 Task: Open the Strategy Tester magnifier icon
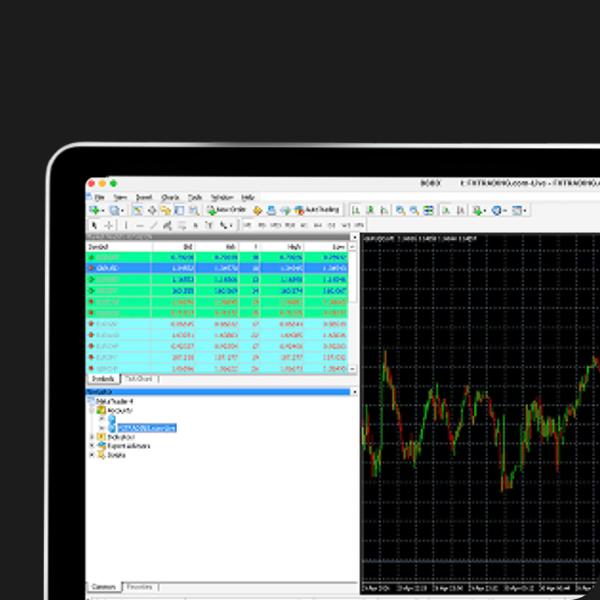coord(194,210)
